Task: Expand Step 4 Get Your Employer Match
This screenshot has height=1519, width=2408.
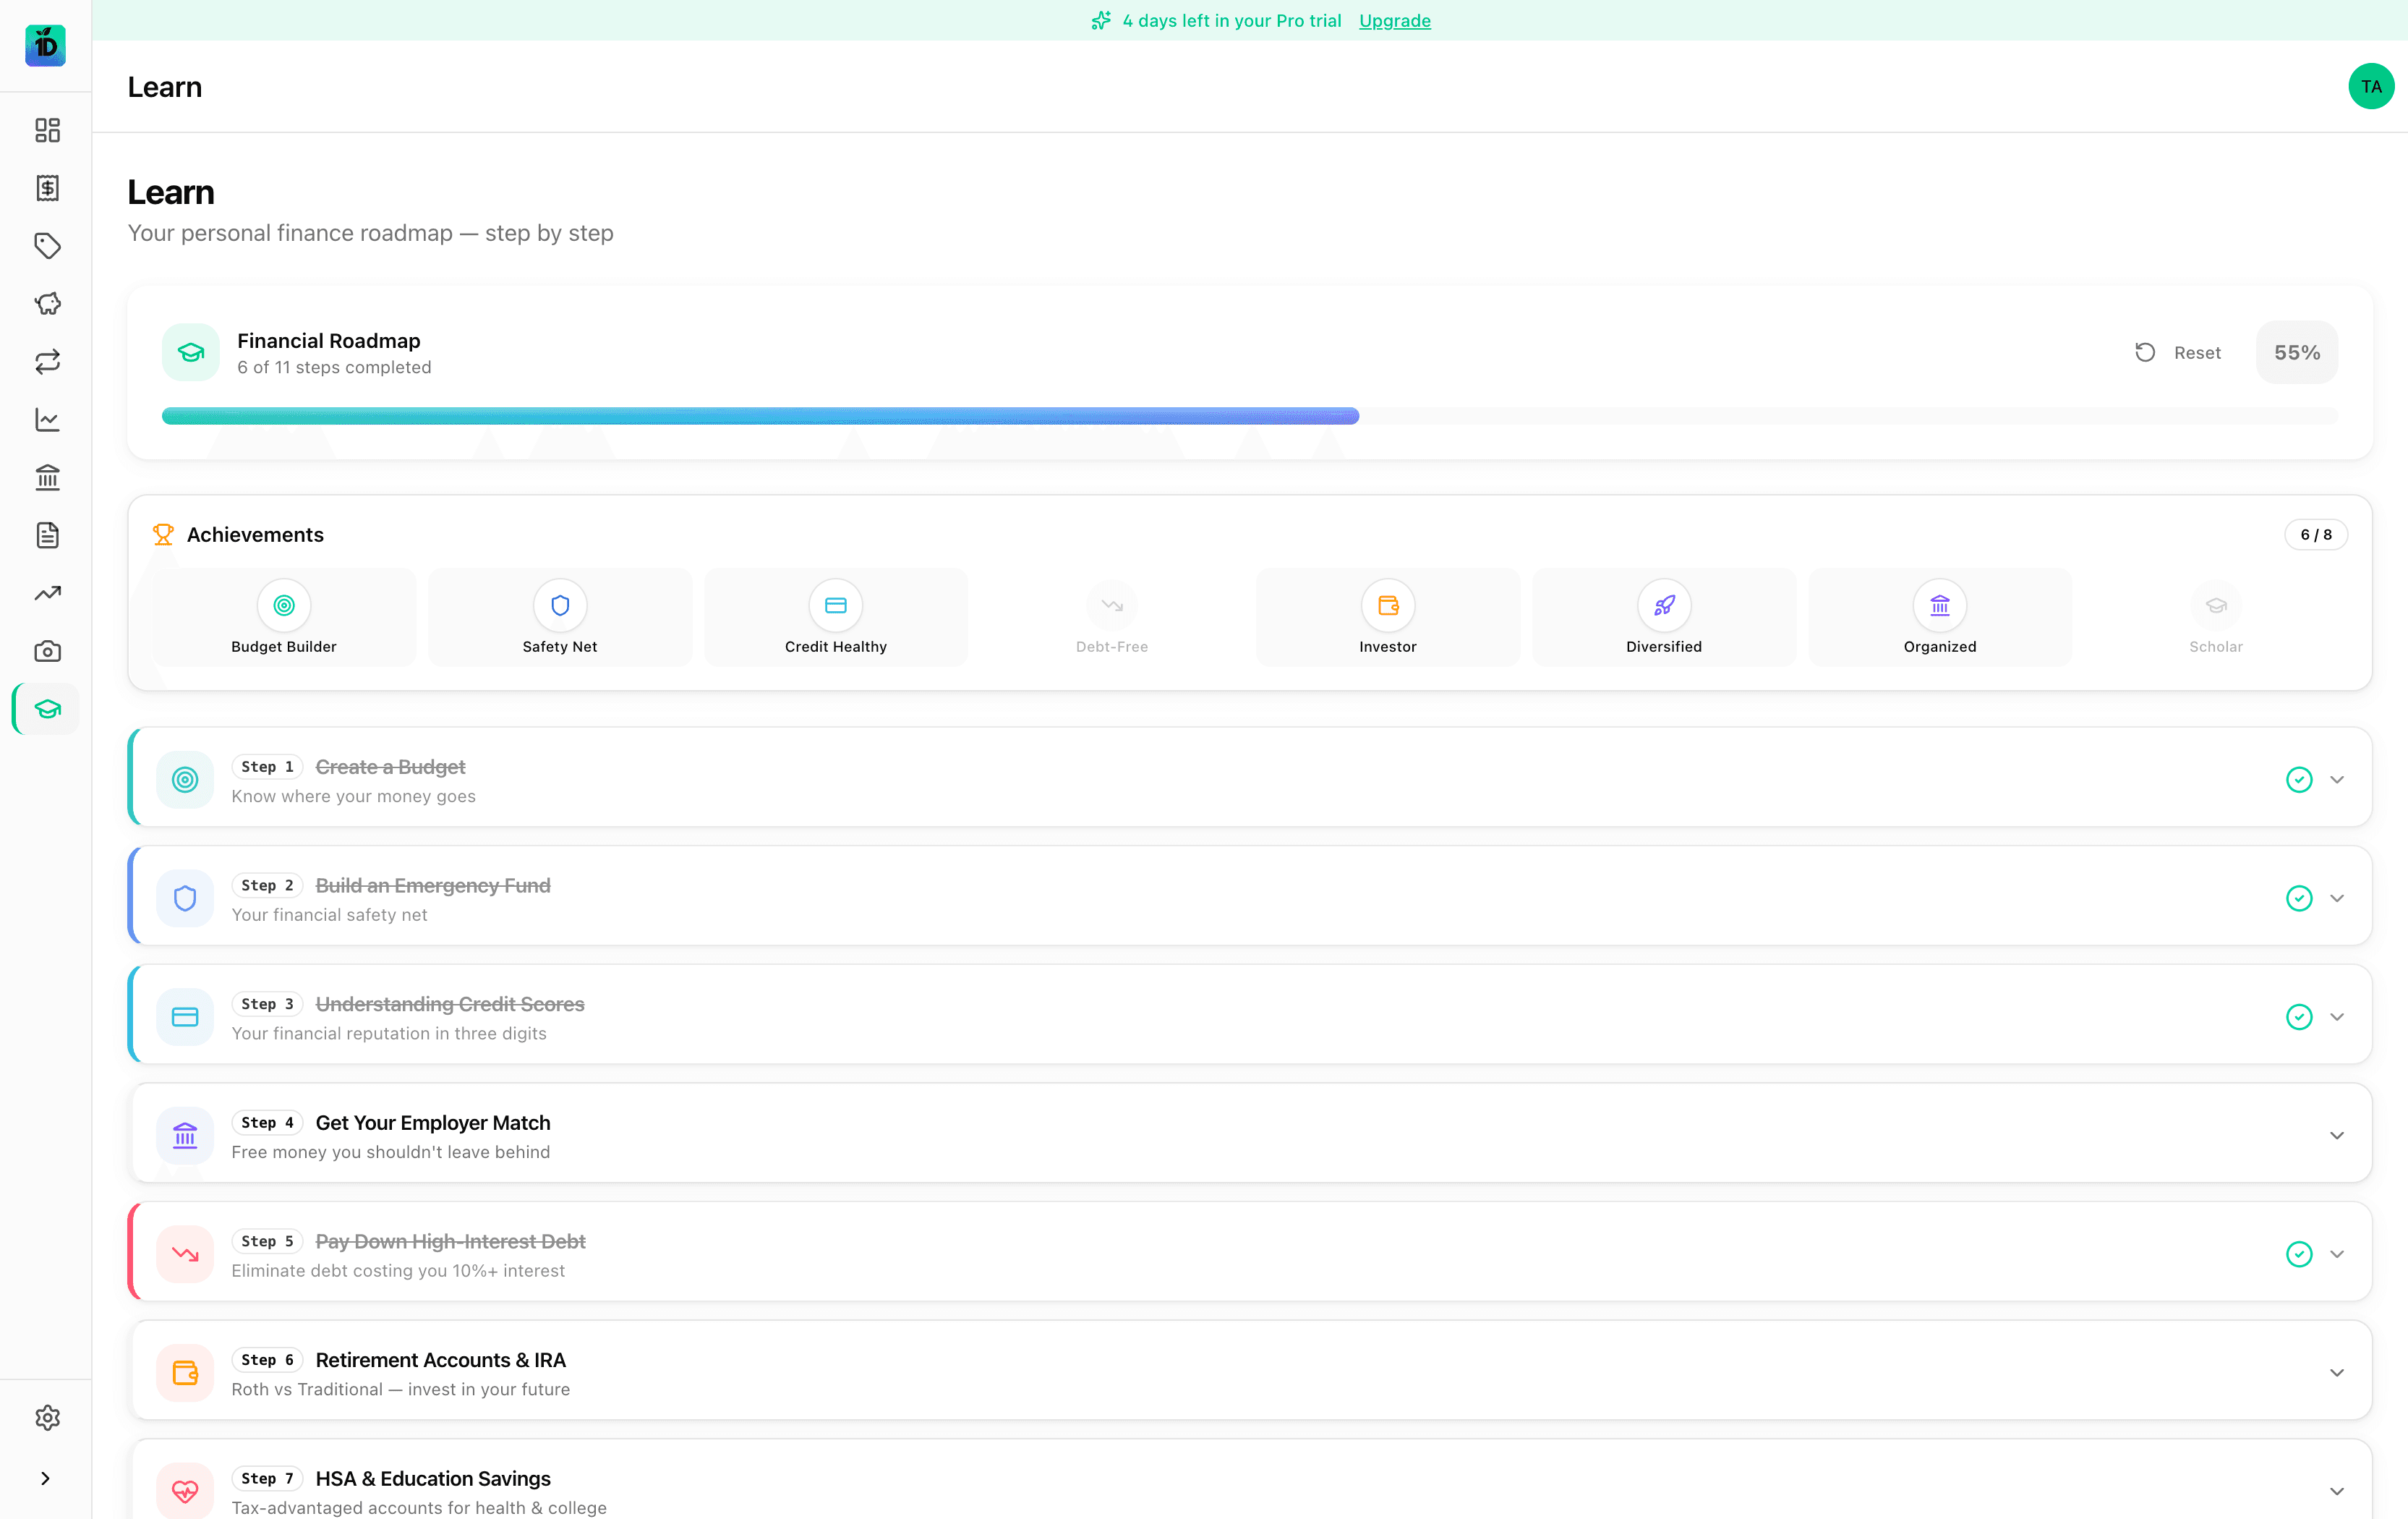Action: [x=2337, y=1135]
